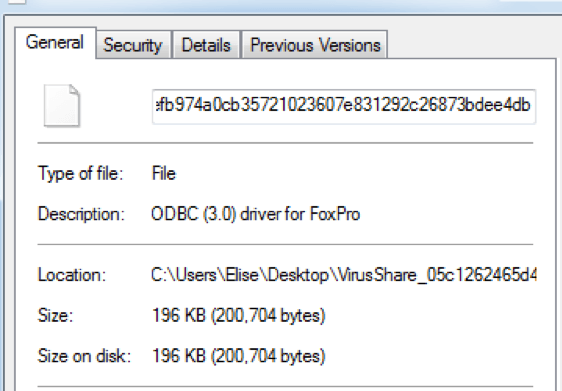Select the 'Description:' label
562x391 pixels.
tap(81, 214)
